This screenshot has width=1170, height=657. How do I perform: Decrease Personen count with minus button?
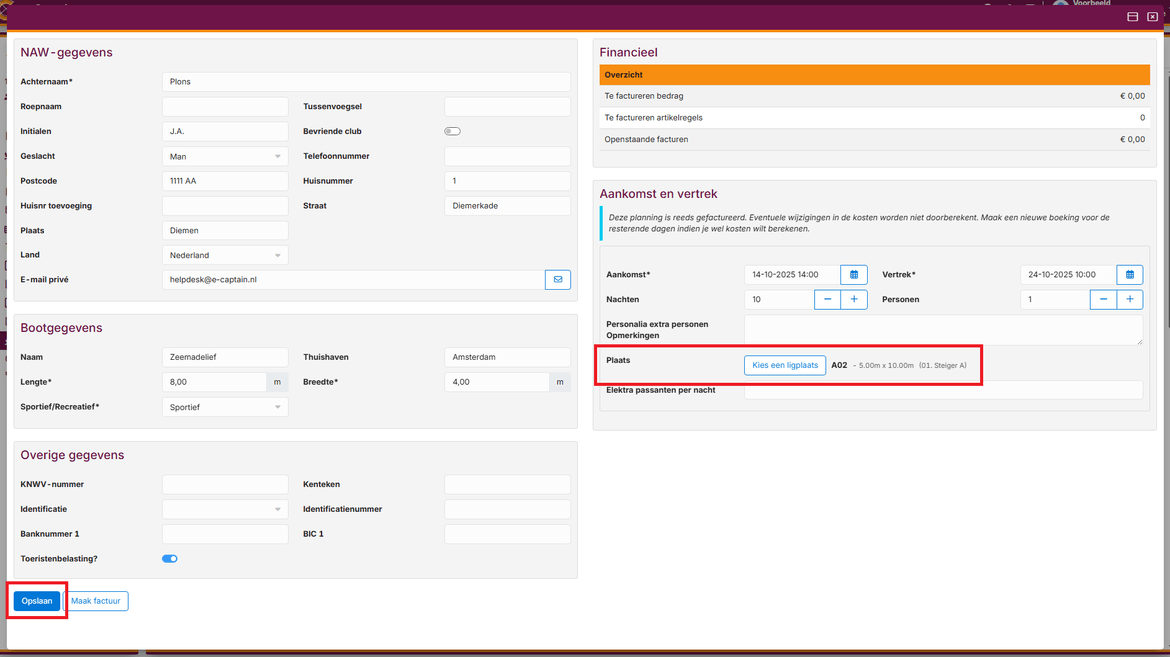(x=1104, y=300)
